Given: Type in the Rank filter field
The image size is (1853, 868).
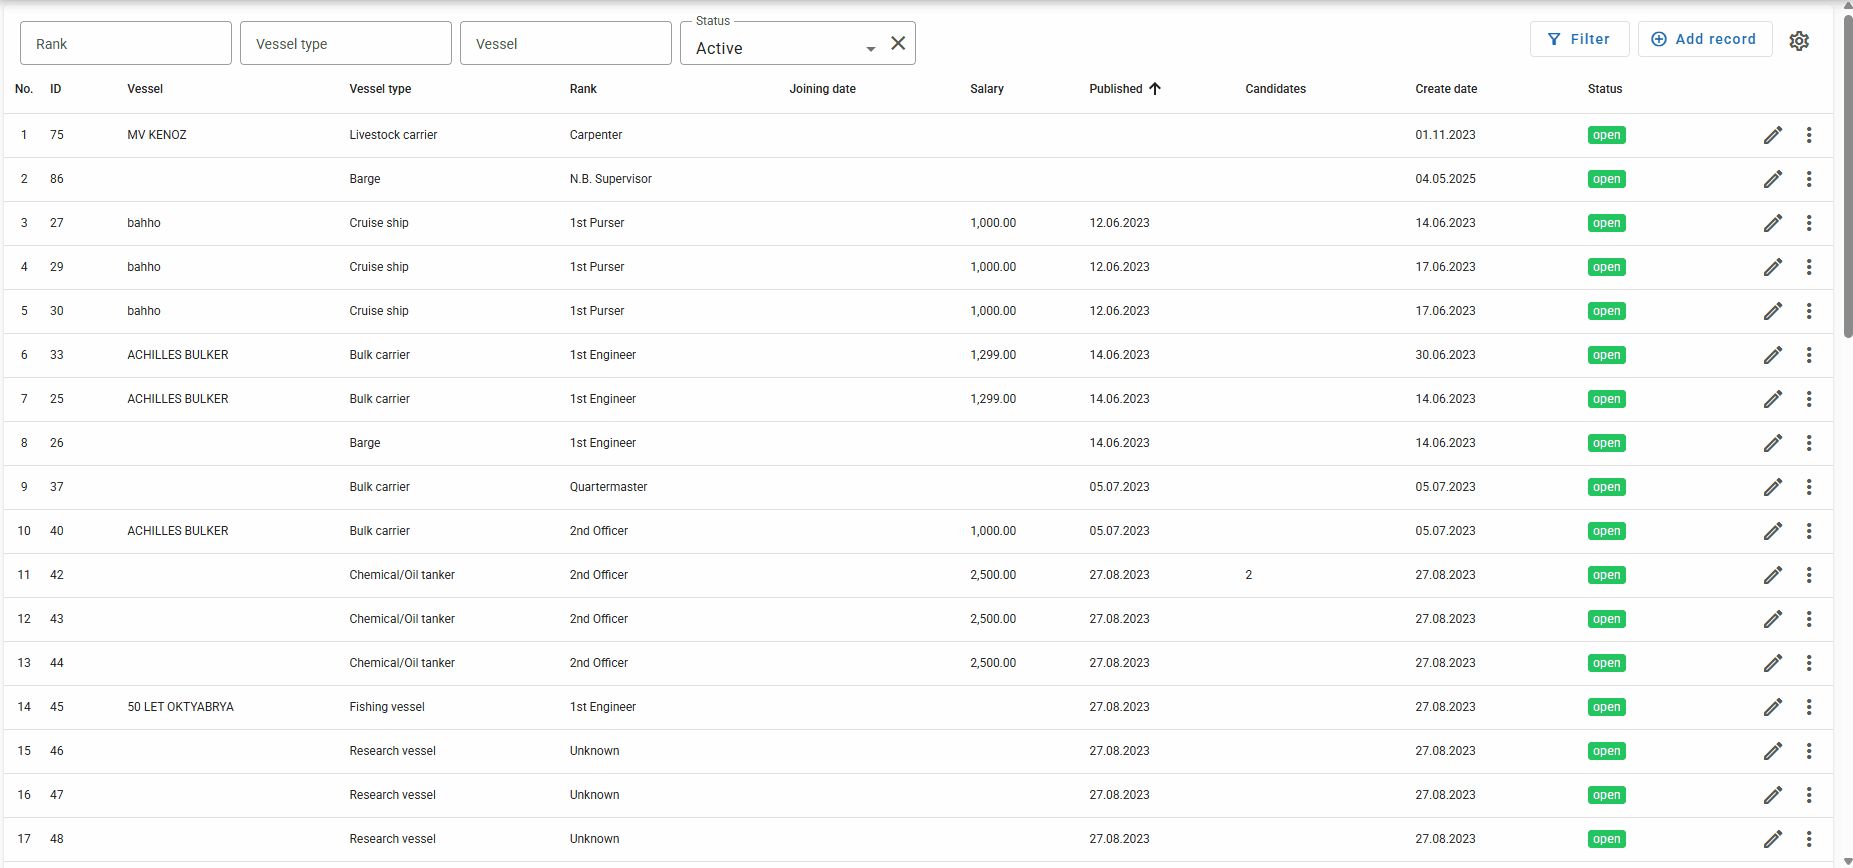Looking at the screenshot, I should [126, 44].
